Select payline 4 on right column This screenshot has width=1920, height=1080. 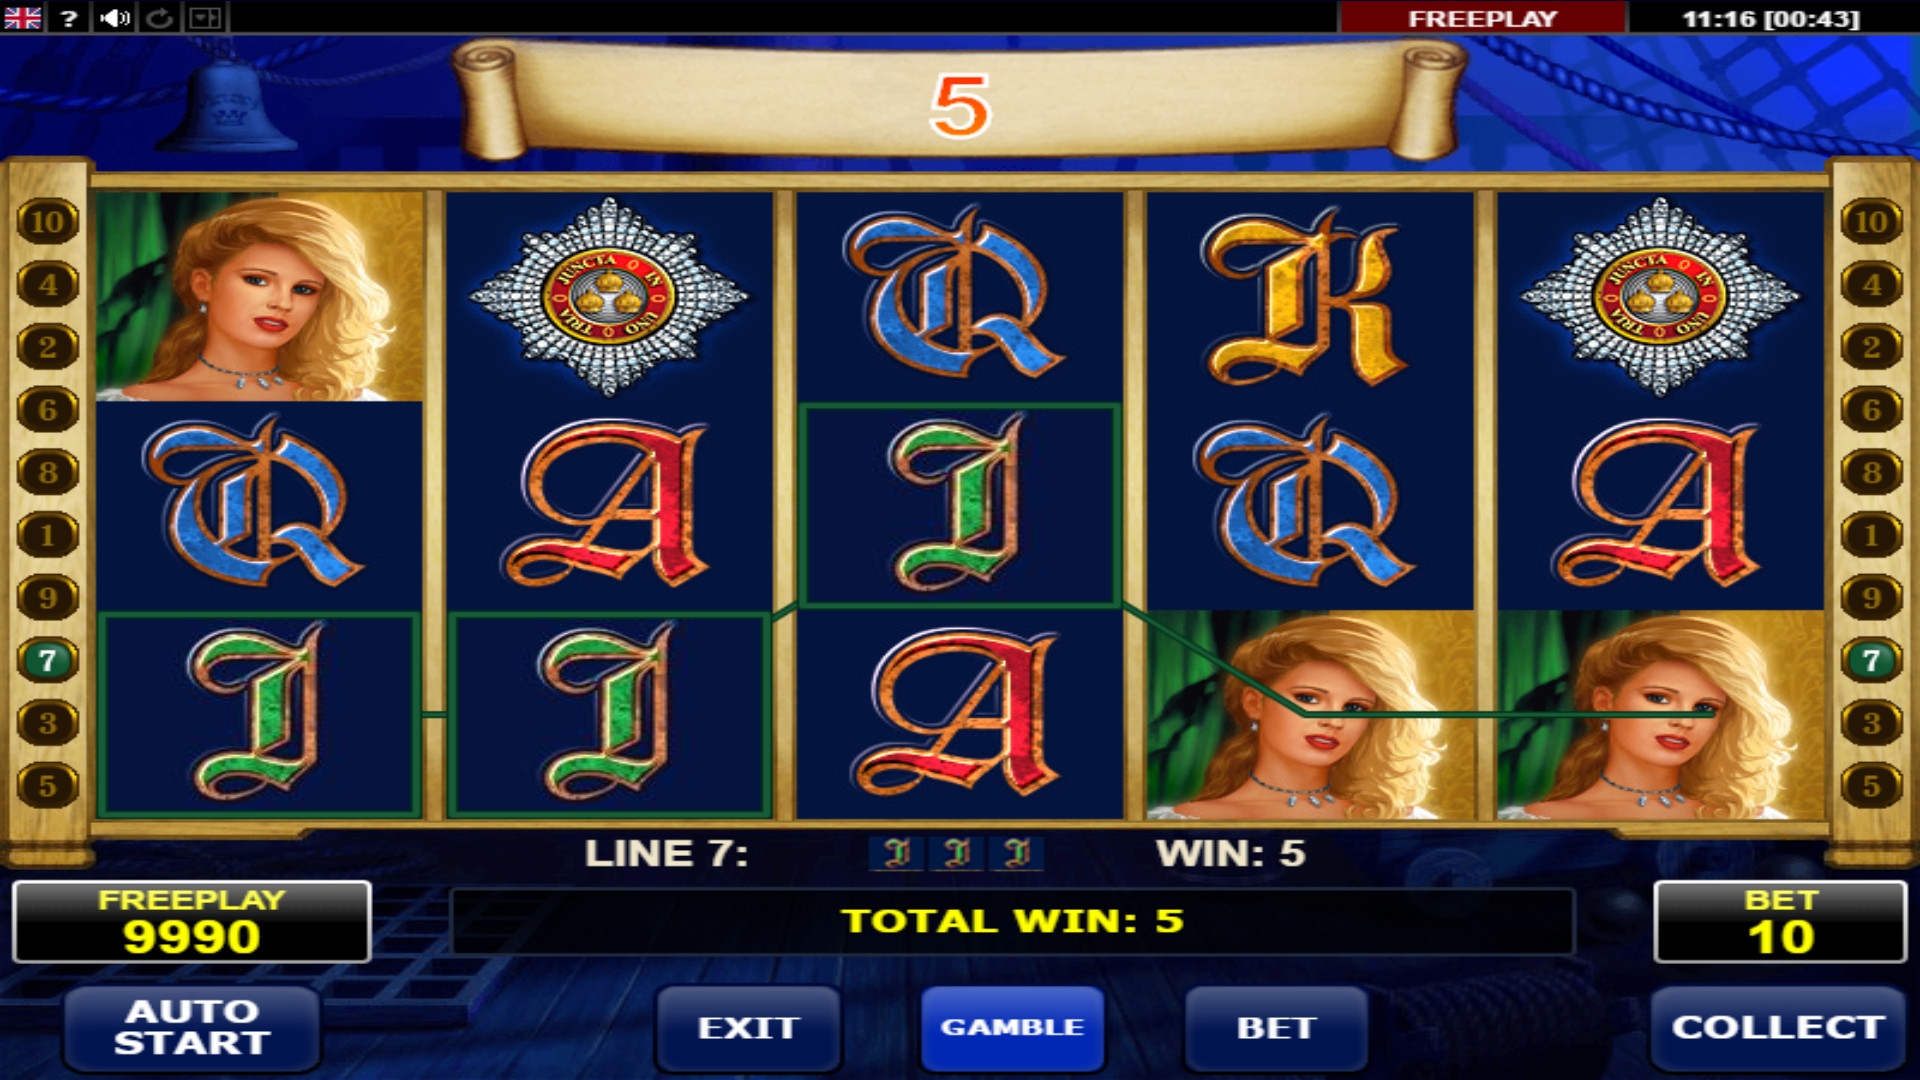(x=1871, y=284)
